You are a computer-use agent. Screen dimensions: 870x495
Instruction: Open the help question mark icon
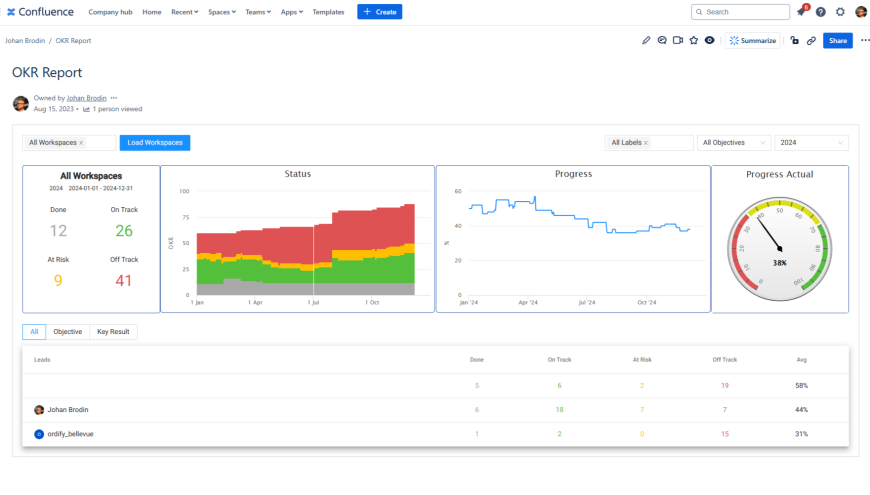tap(821, 12)
